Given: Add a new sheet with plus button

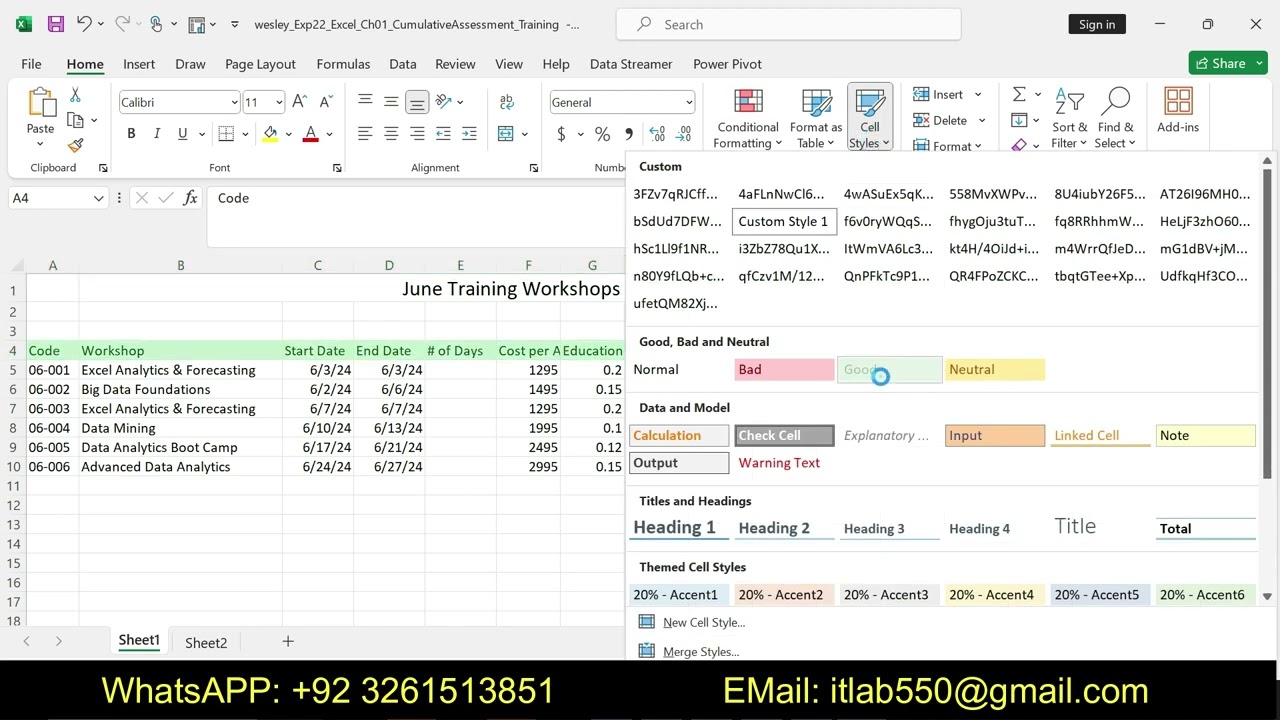Looking at the screenshot, I should point(287,641).
